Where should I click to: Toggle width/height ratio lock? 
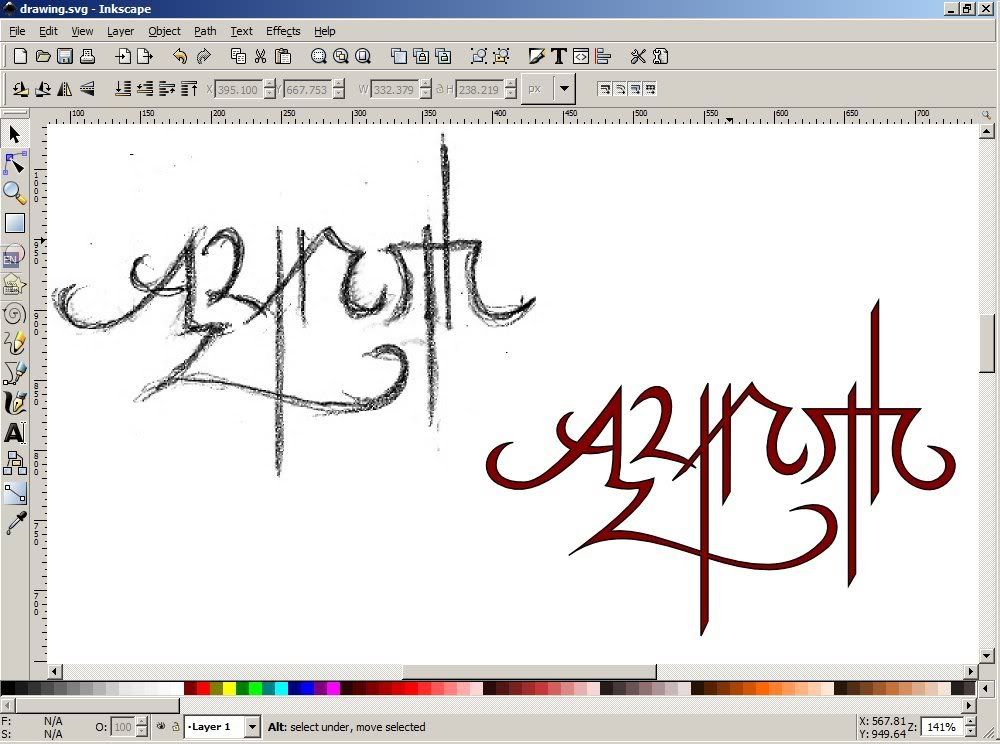tap(439, 89)
